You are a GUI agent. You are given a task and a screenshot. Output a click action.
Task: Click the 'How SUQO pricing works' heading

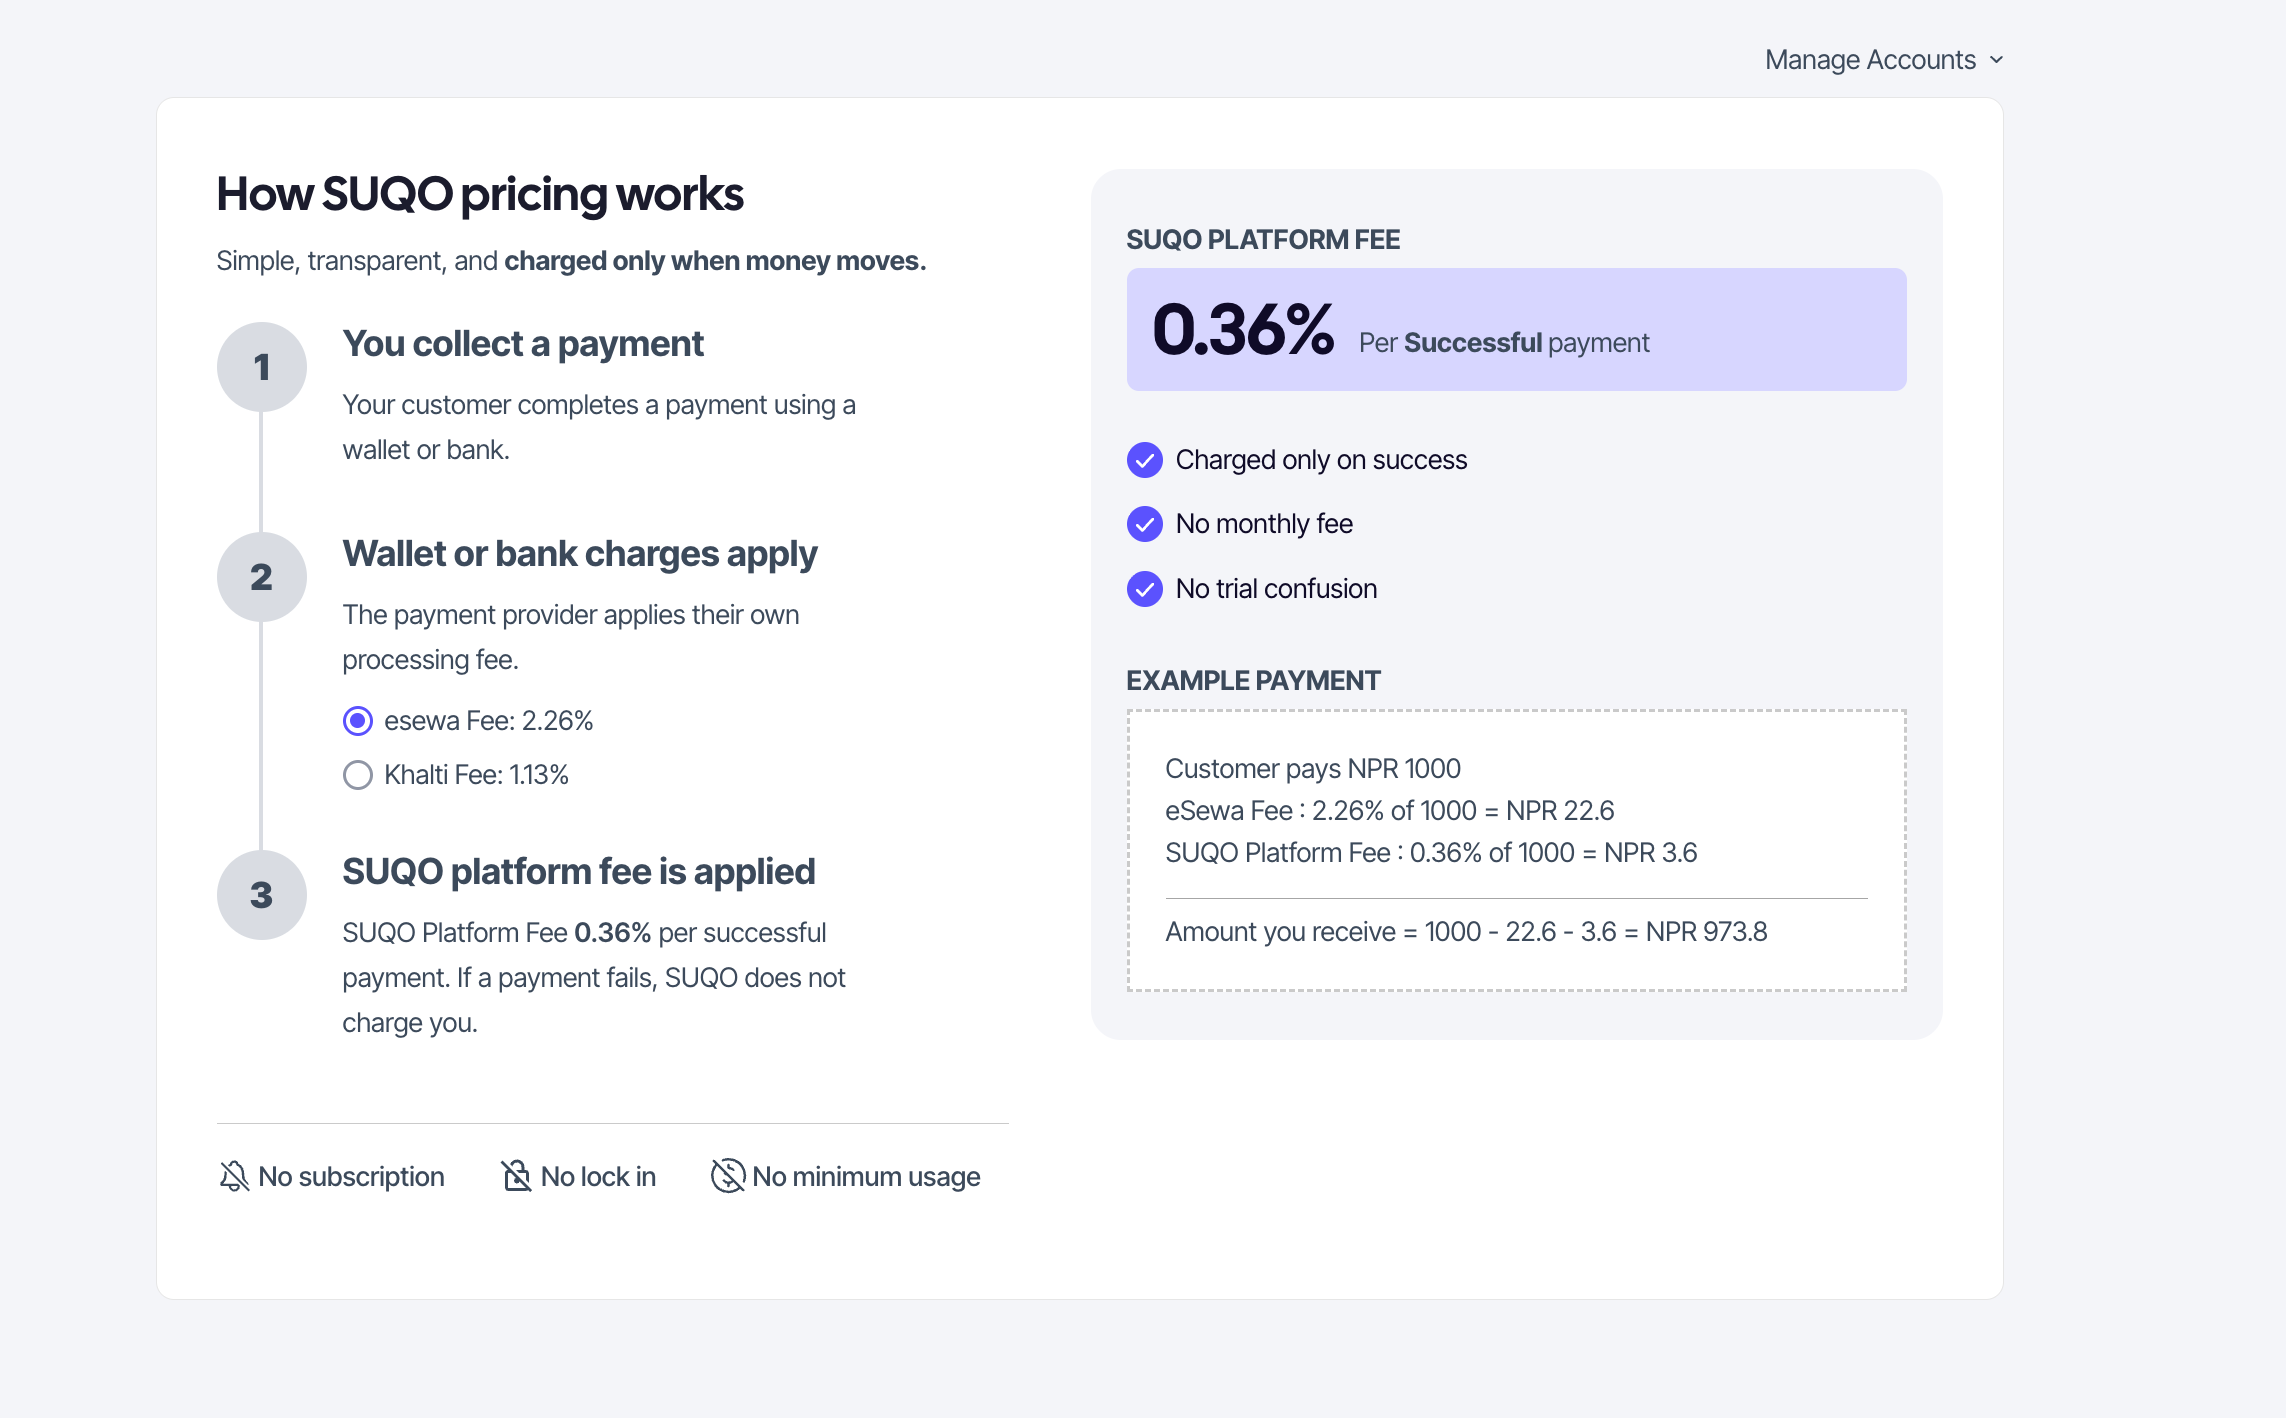pos(480,194)
